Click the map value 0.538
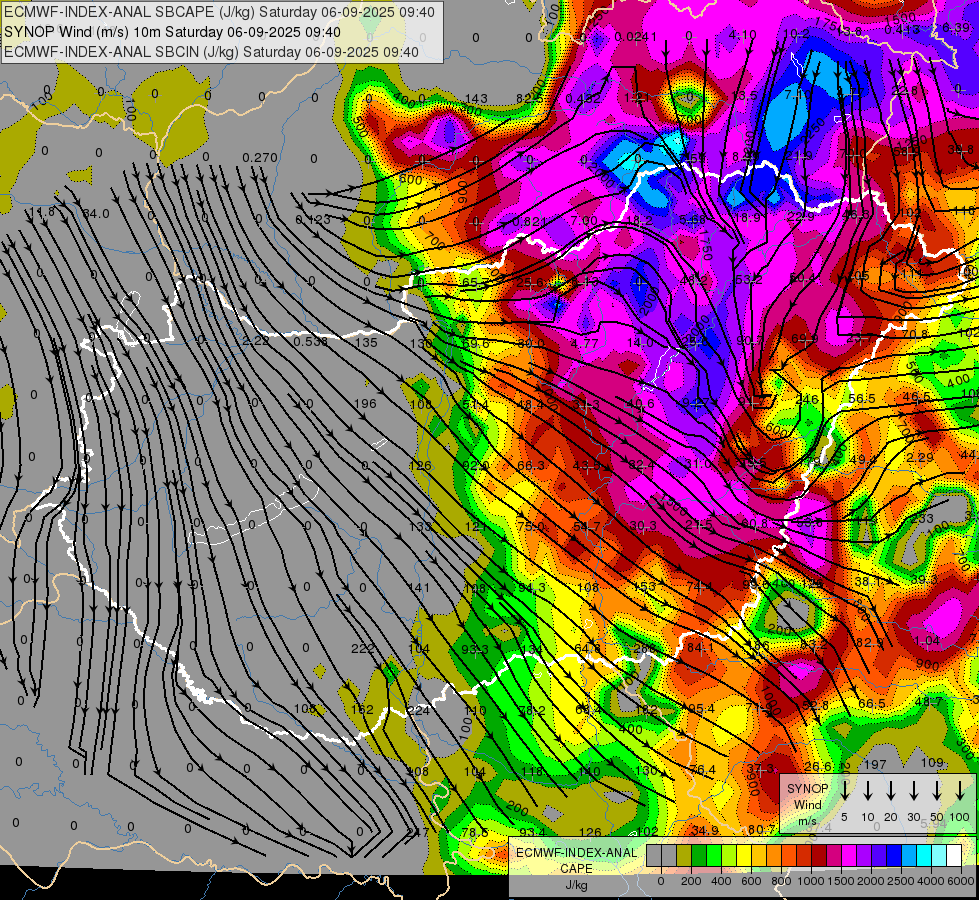Image resolution: width=979 pixels, height=900 pixels. coord(310,341)
